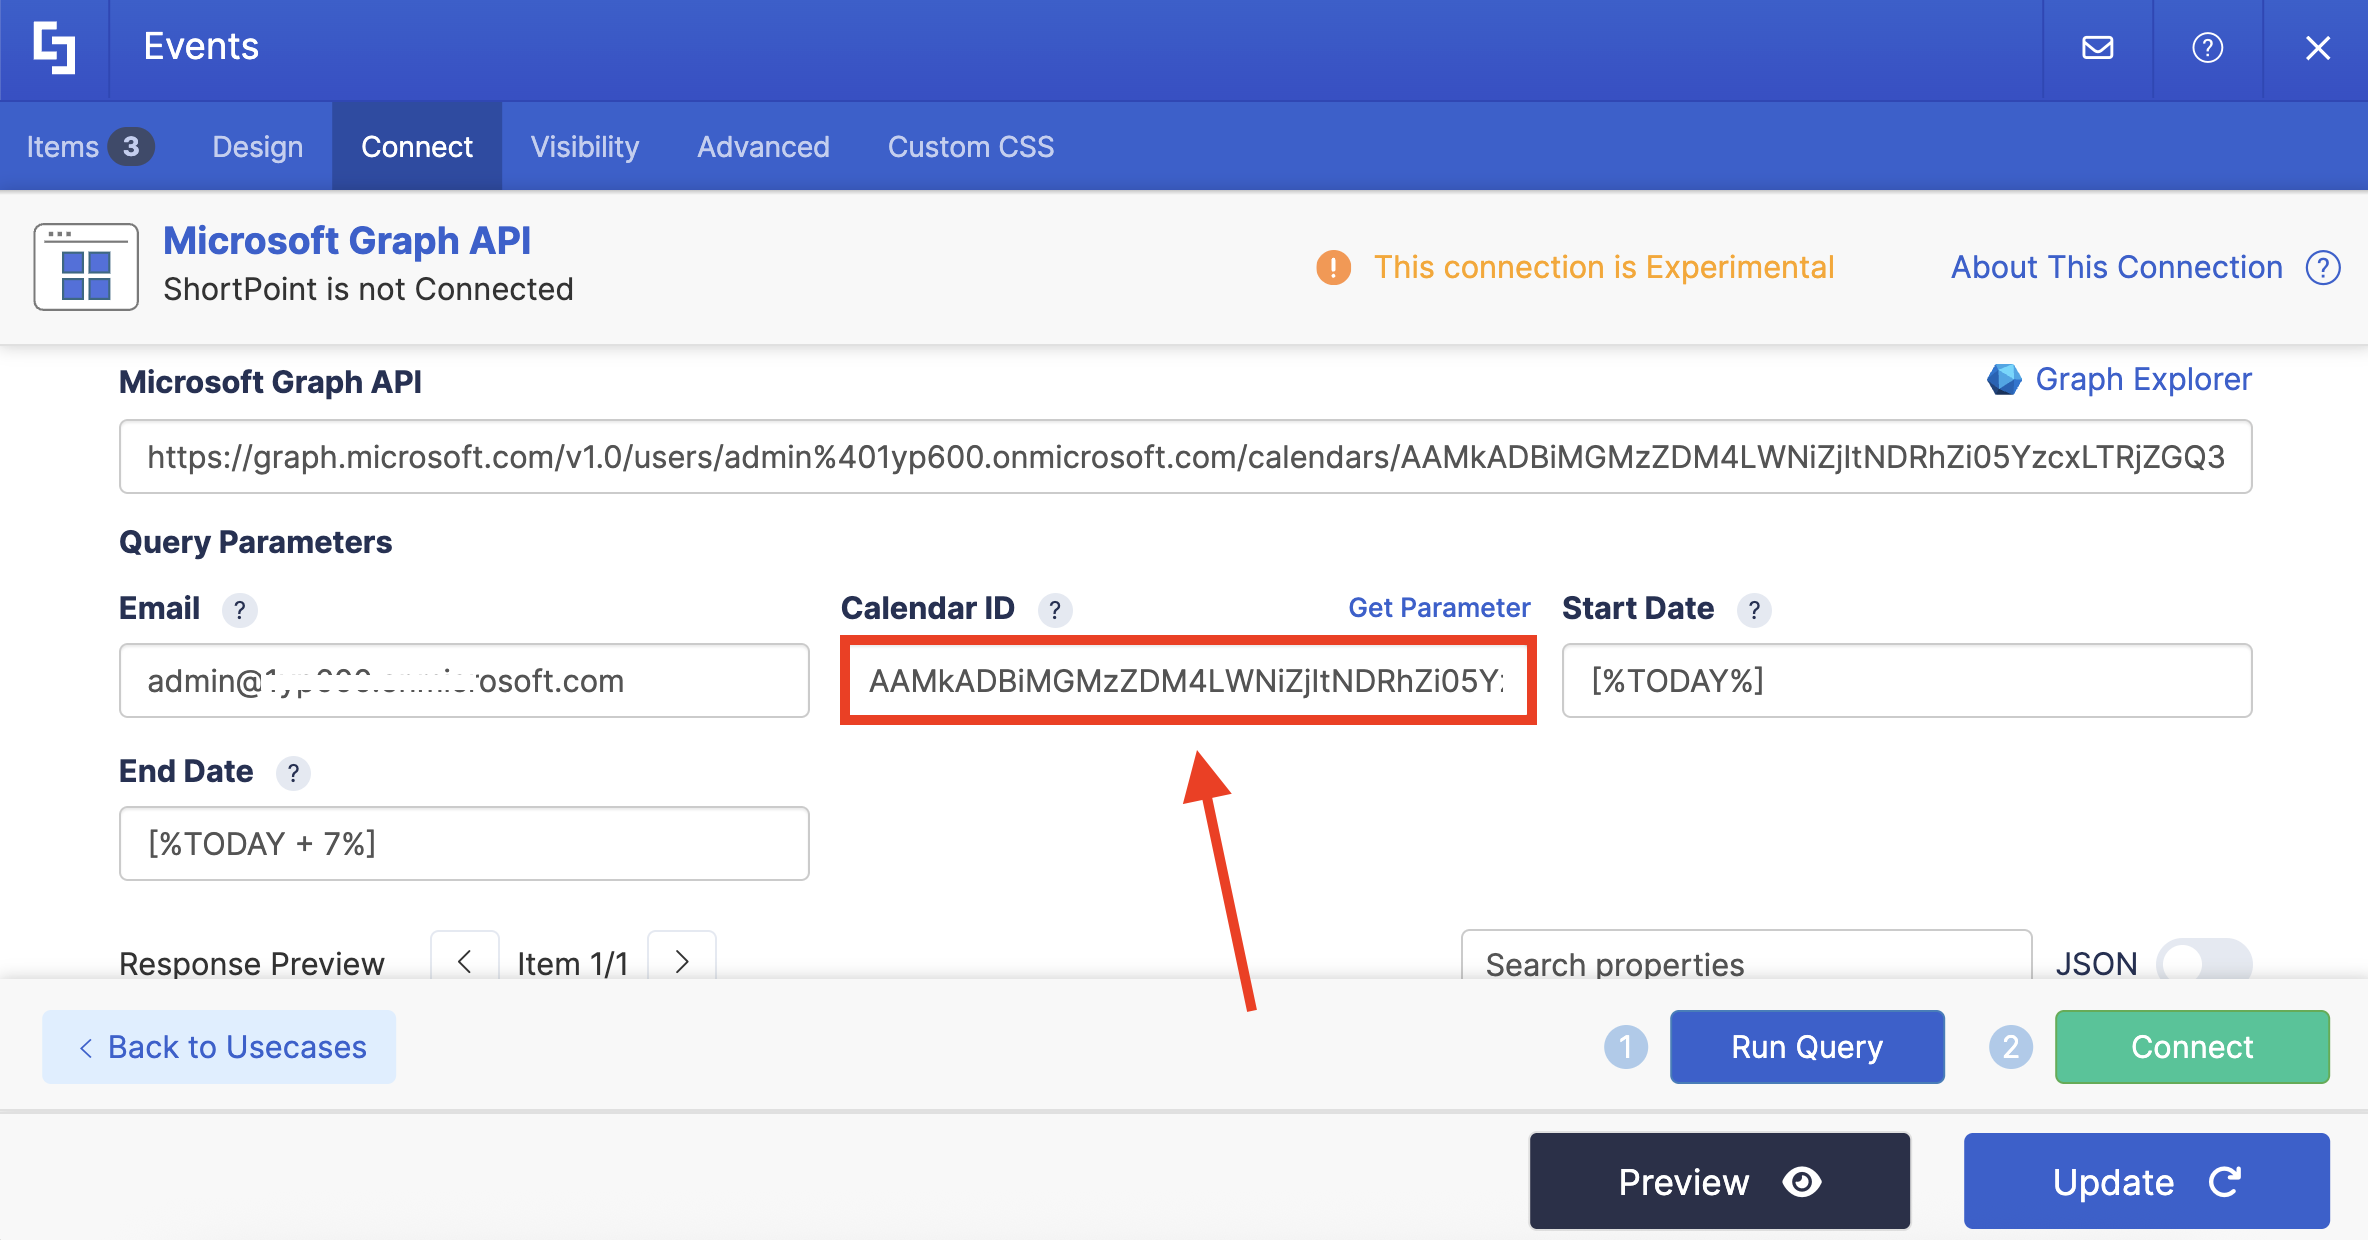Screen dimensions: 2368x1240
Task: Click the green Connect button
Action: 2191,1047
